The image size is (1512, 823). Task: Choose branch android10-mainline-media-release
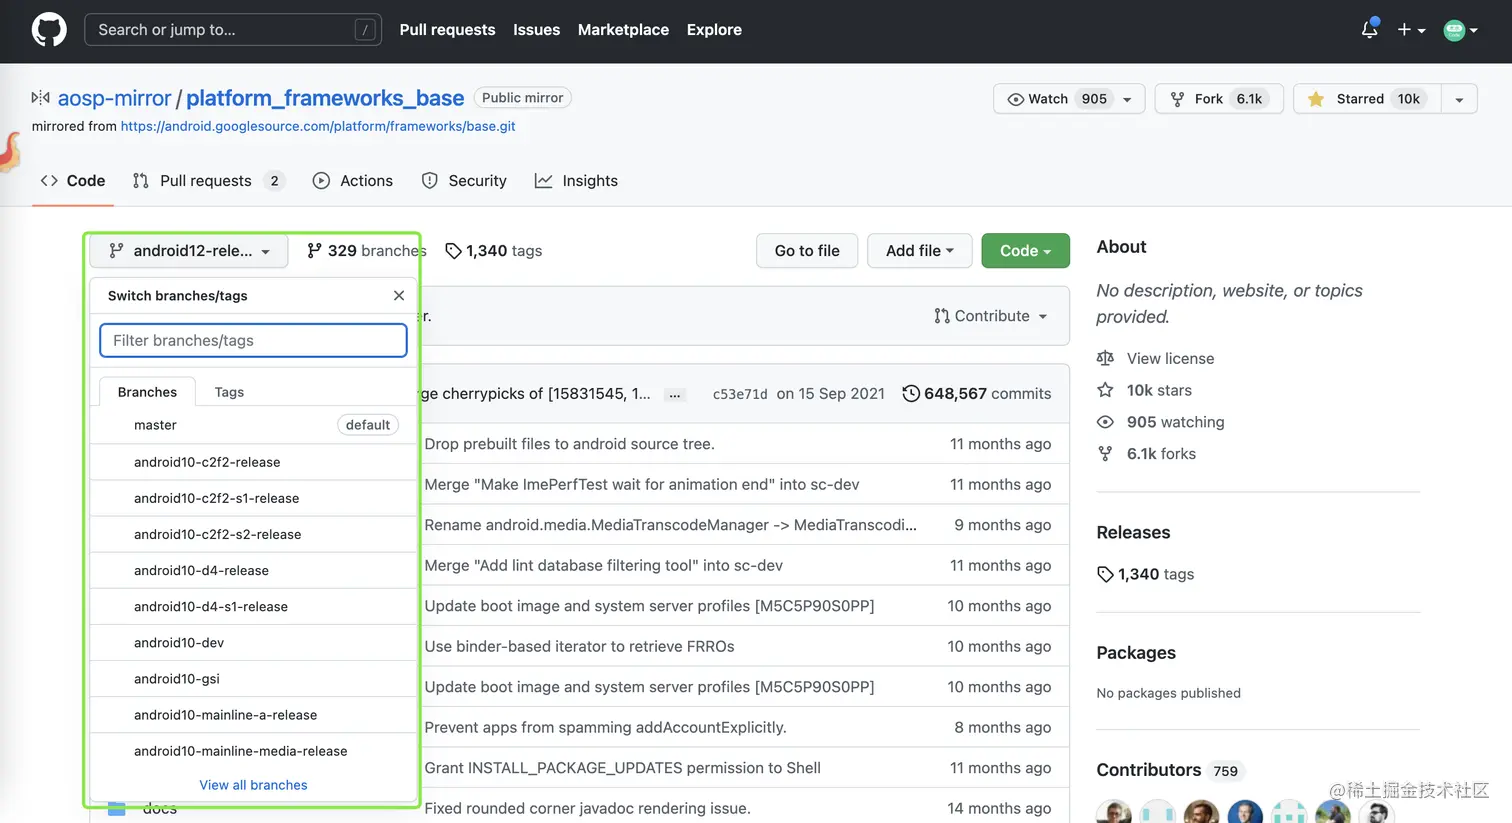tap(253, 751)
